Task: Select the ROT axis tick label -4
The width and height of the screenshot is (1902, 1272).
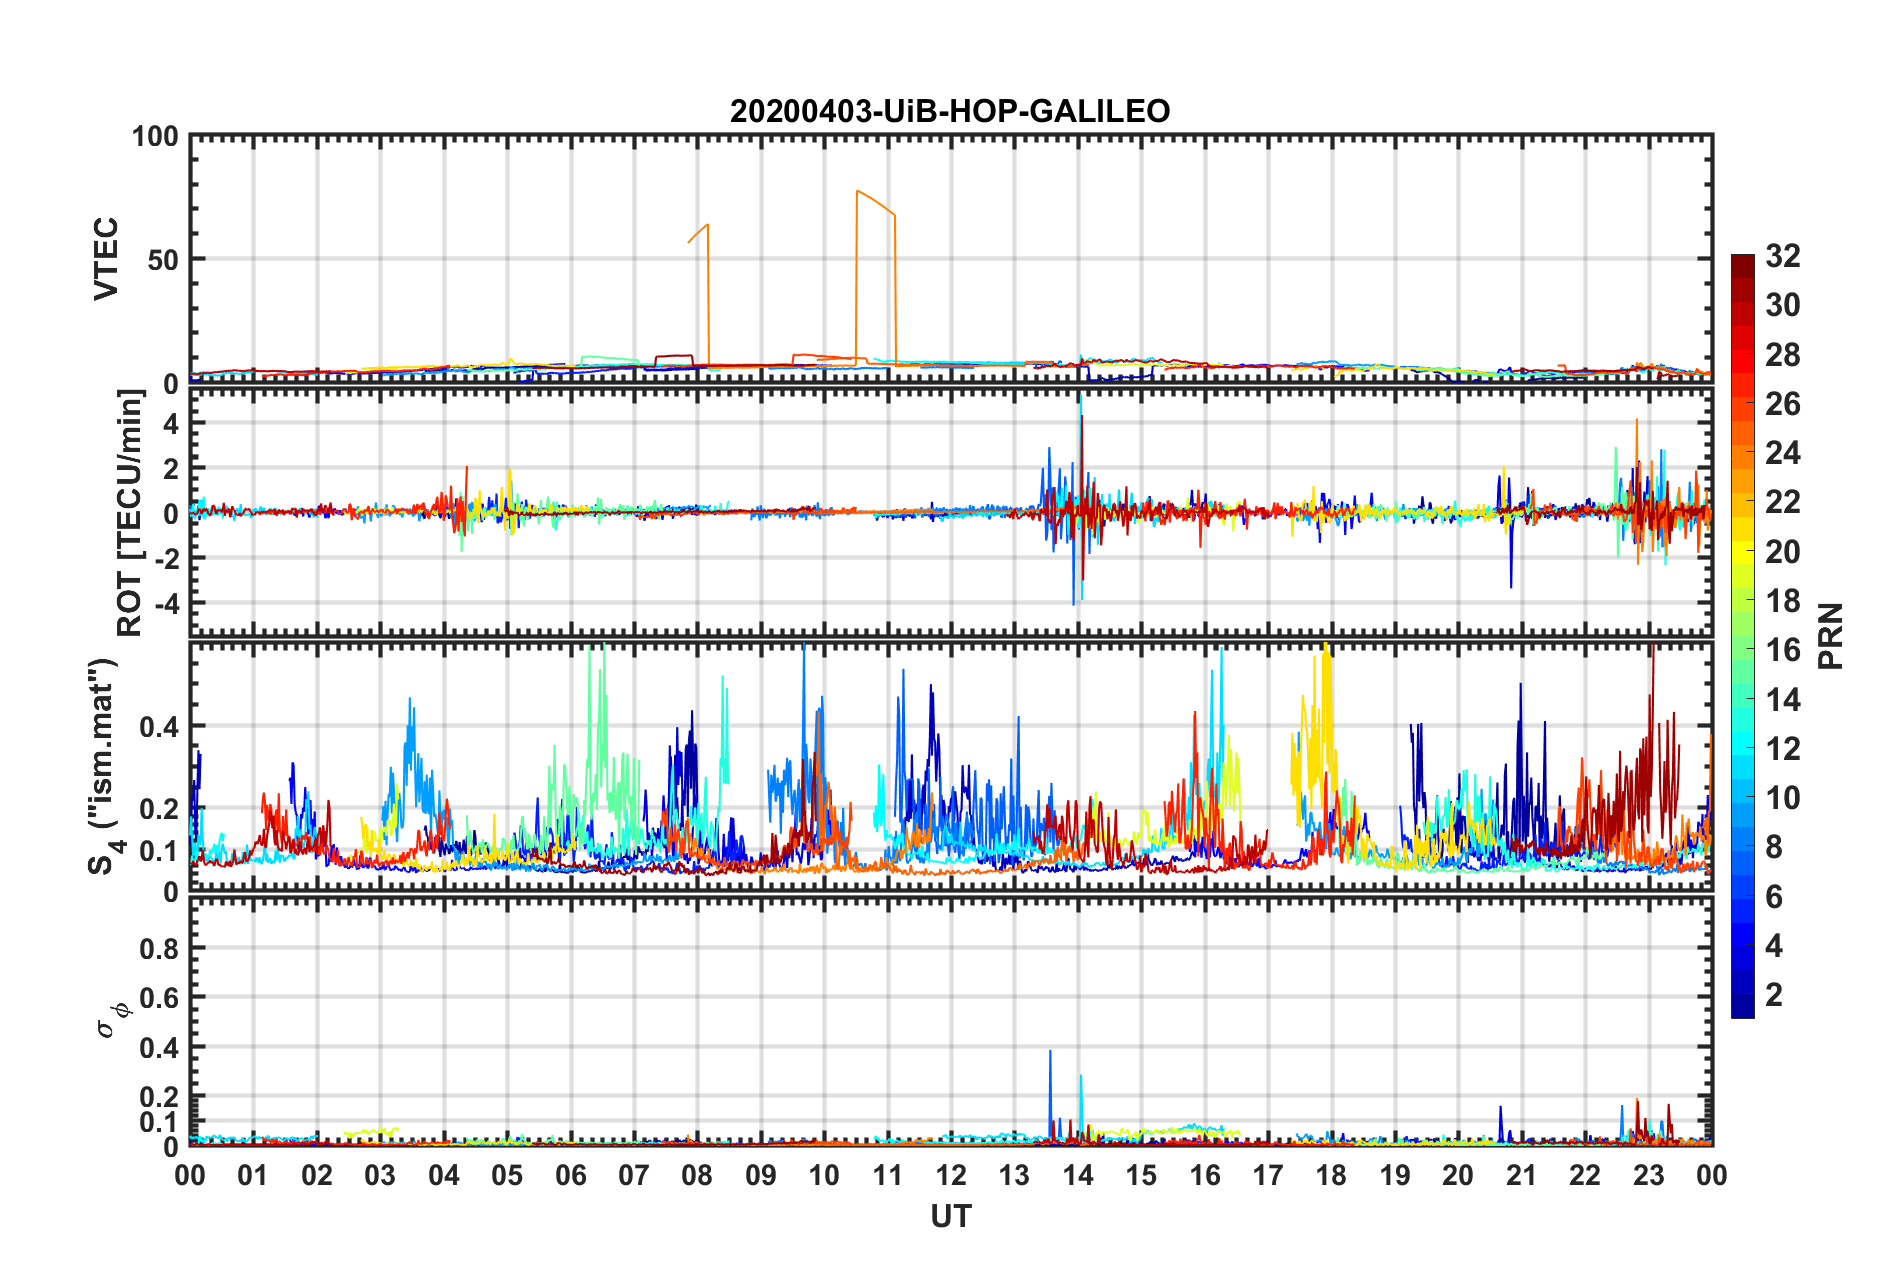Action: pyautogui.click(x=165, y=603)
